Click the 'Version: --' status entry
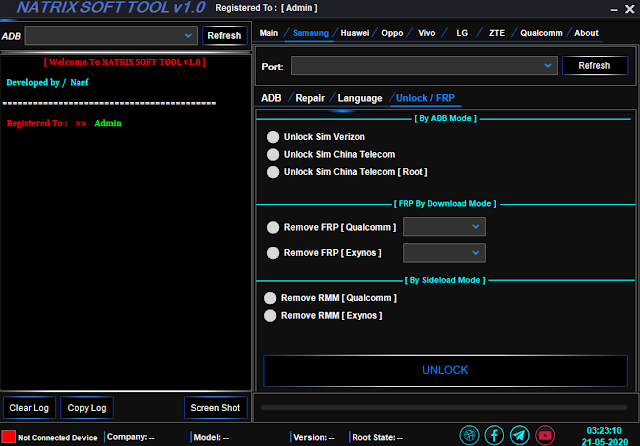 click(314, 437)
